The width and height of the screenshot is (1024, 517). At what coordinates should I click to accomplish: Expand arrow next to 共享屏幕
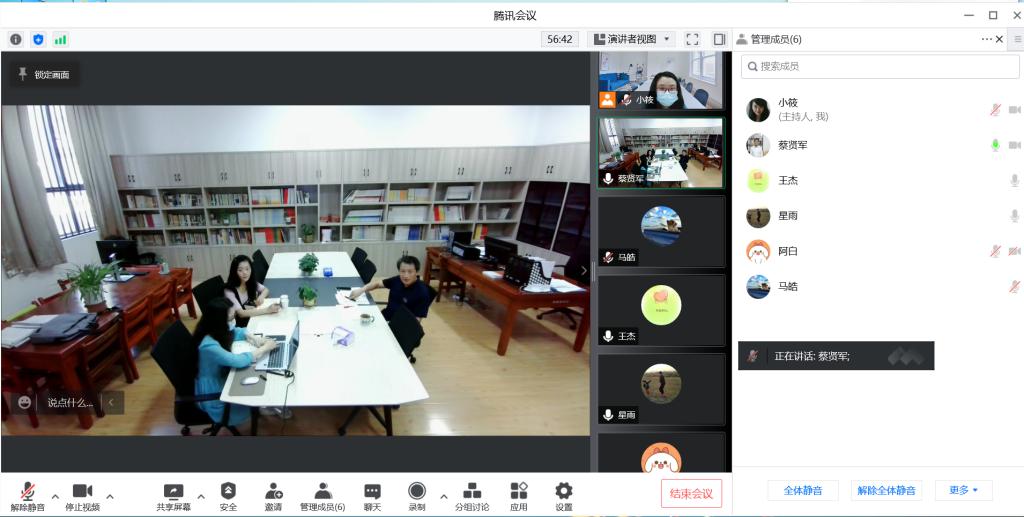201,496
